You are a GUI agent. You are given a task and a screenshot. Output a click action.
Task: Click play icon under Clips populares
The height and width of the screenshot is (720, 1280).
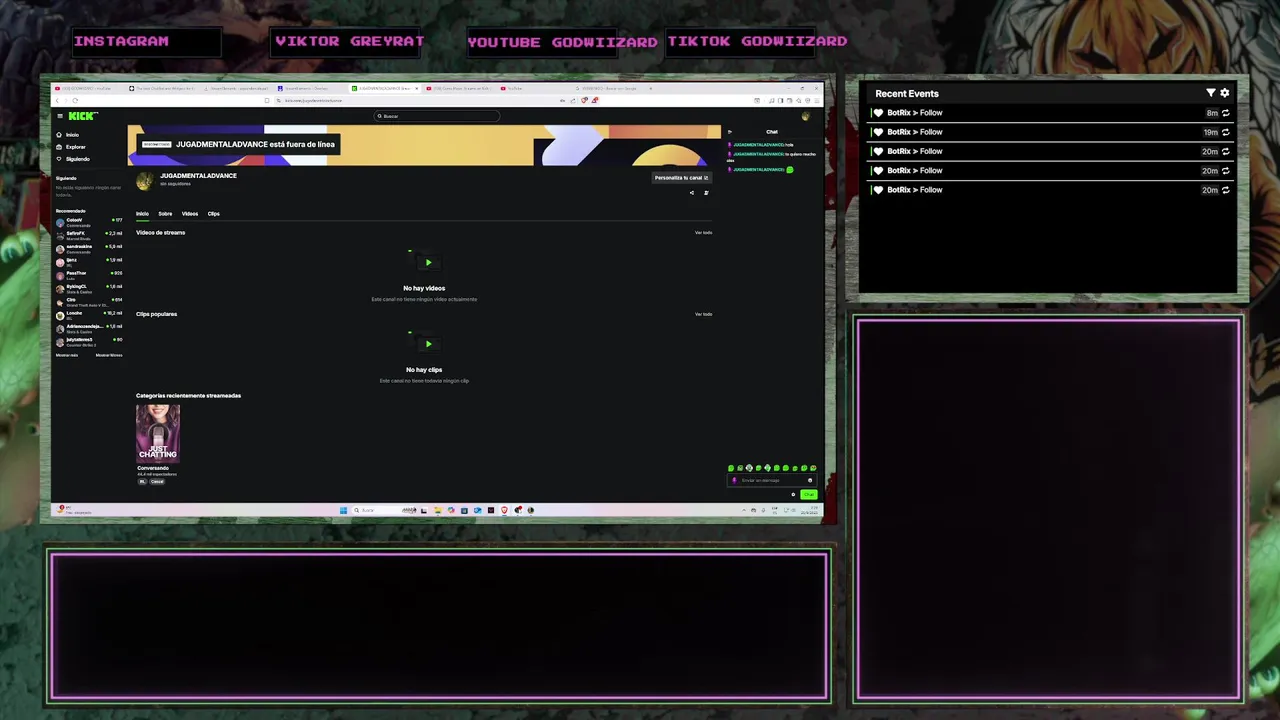(428, 344)
